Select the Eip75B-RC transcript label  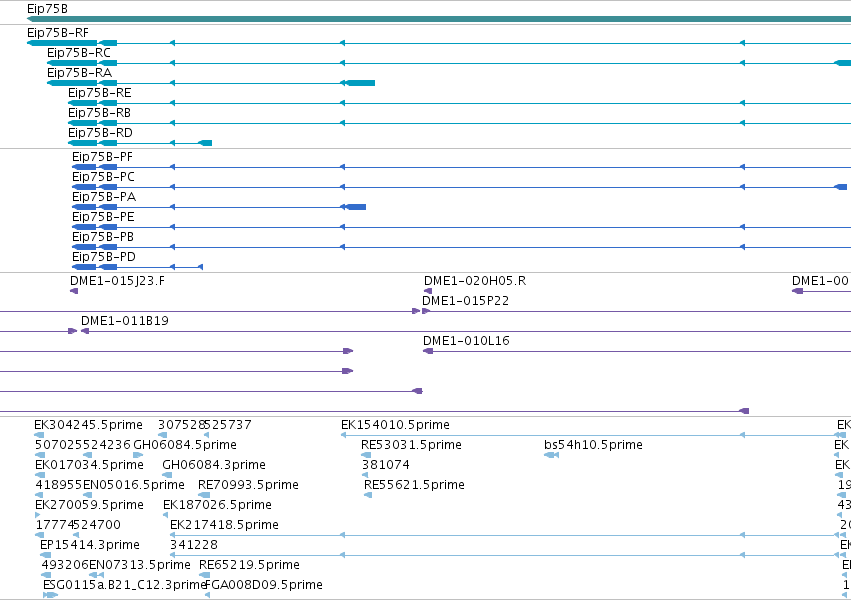79,53
